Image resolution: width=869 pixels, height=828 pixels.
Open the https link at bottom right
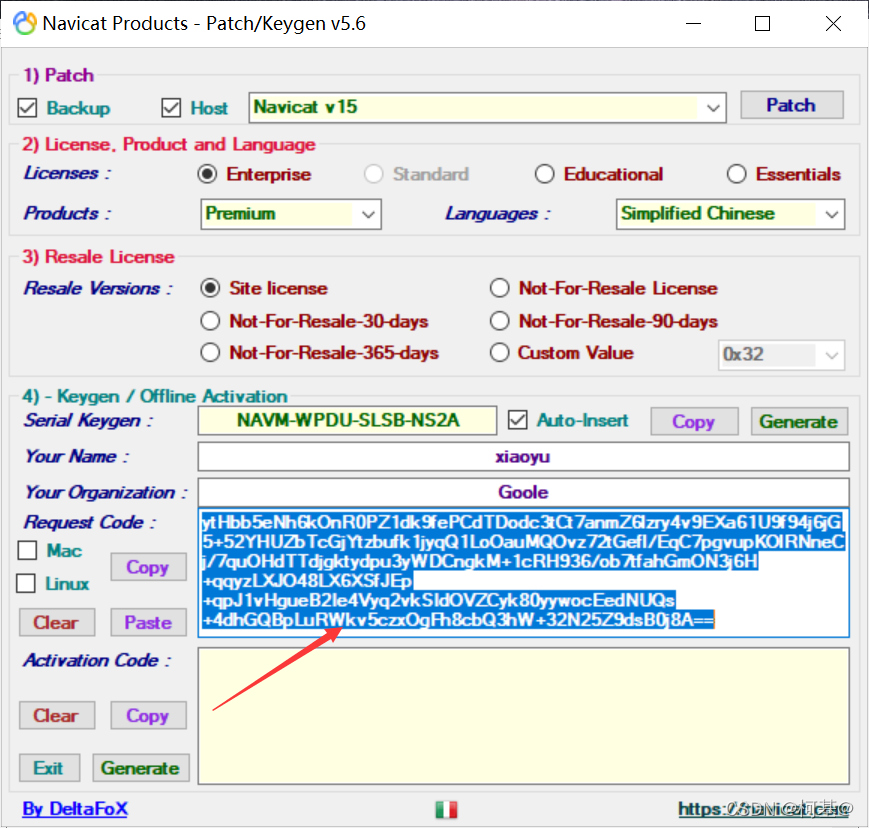click(765, 809)
